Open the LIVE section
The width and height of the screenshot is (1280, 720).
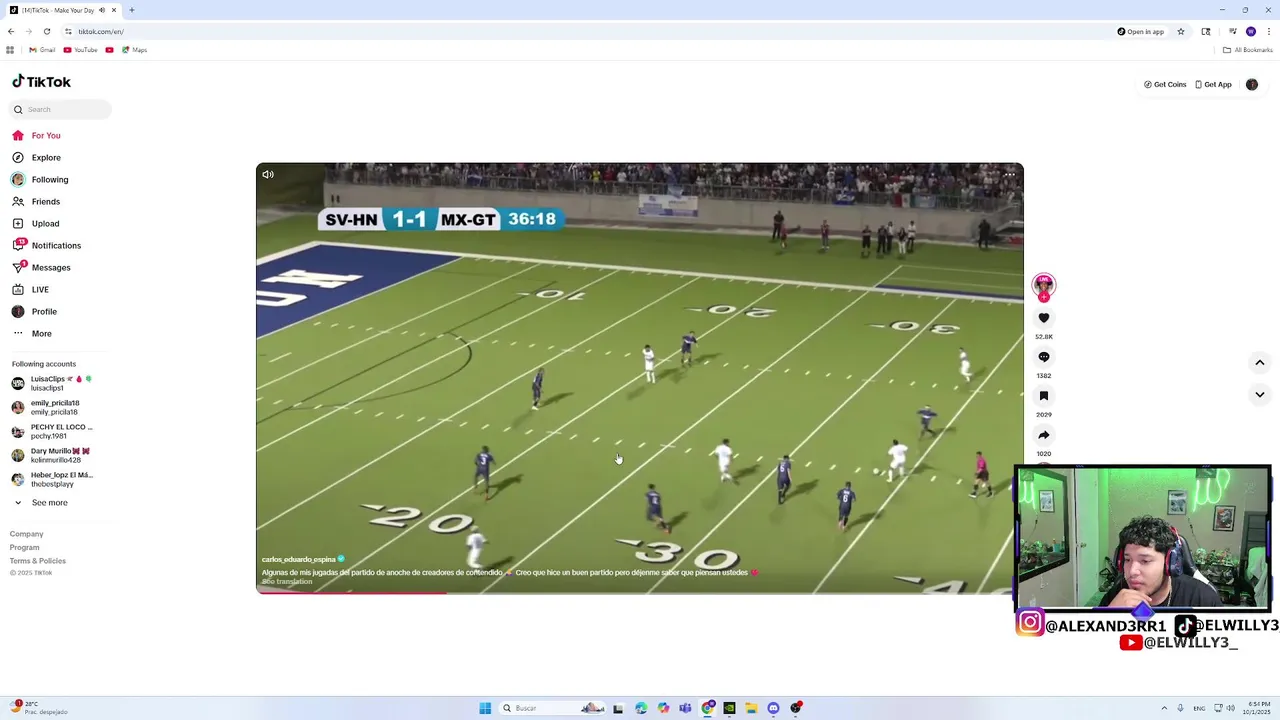pyautogui.click(x=31, y=289)
